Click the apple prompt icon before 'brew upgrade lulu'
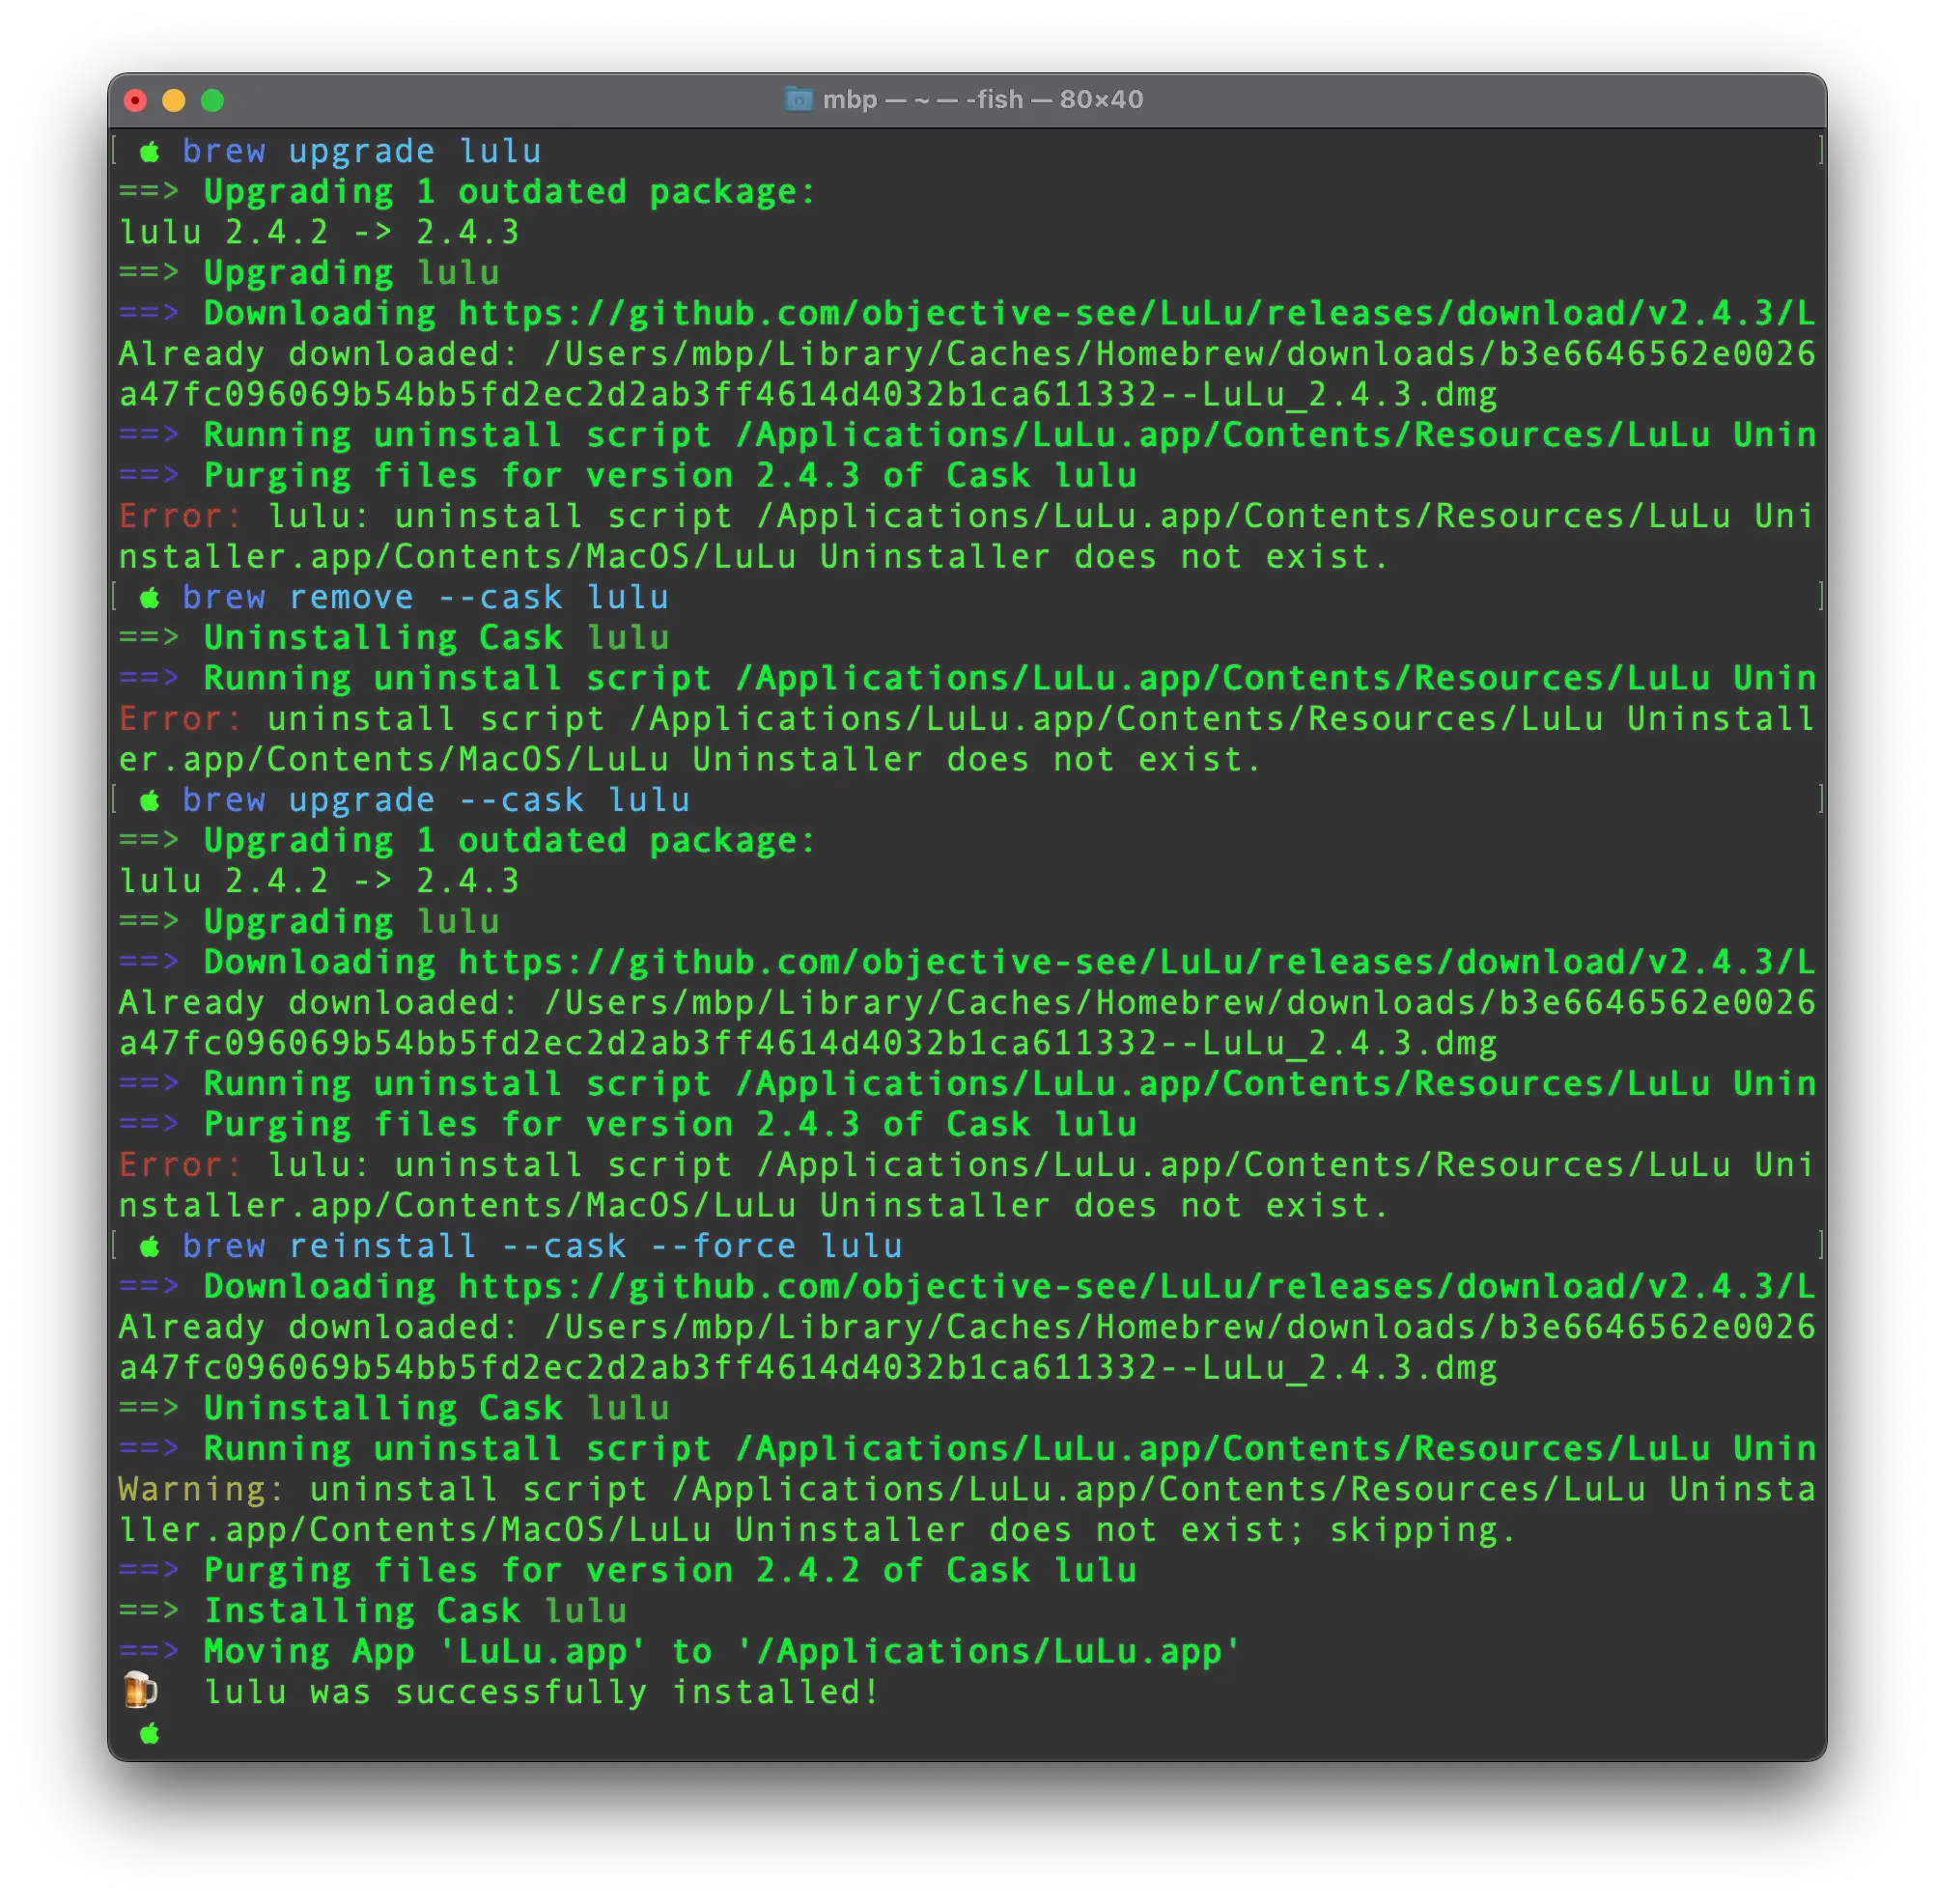 pyautogui.click(x=150, y=152)
